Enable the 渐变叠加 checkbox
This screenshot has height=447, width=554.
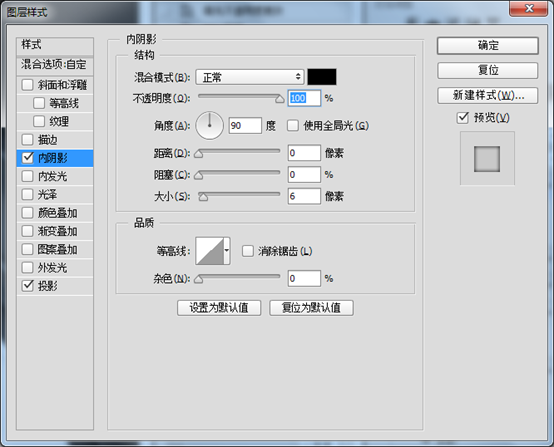coord(27,231)
